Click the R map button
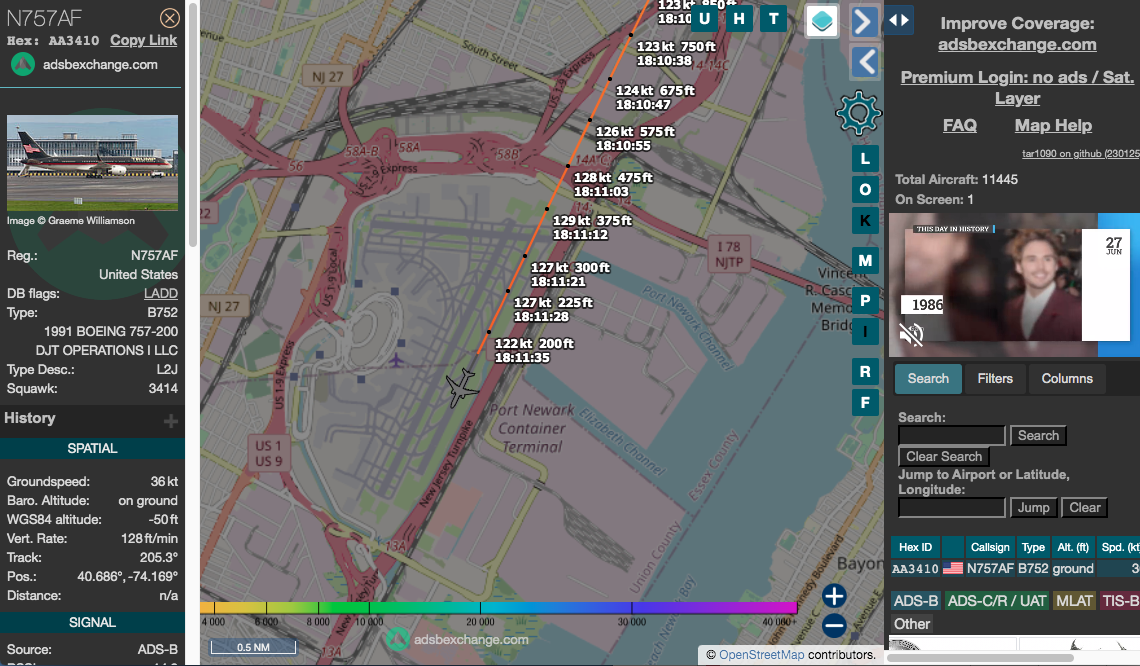 (865, 372)
